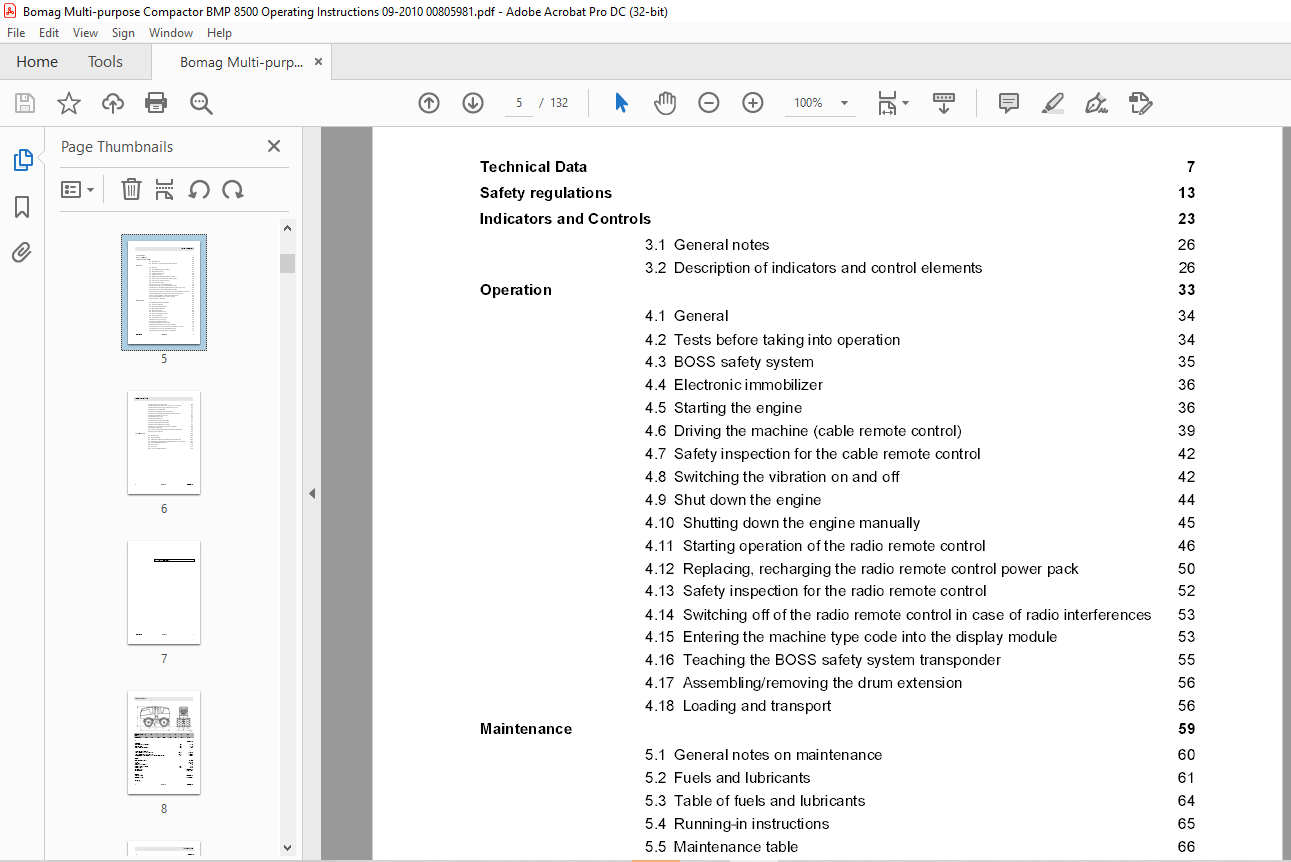Click the page number input field
Viewport: 1291px width, 862px height.
coord(519,103)
